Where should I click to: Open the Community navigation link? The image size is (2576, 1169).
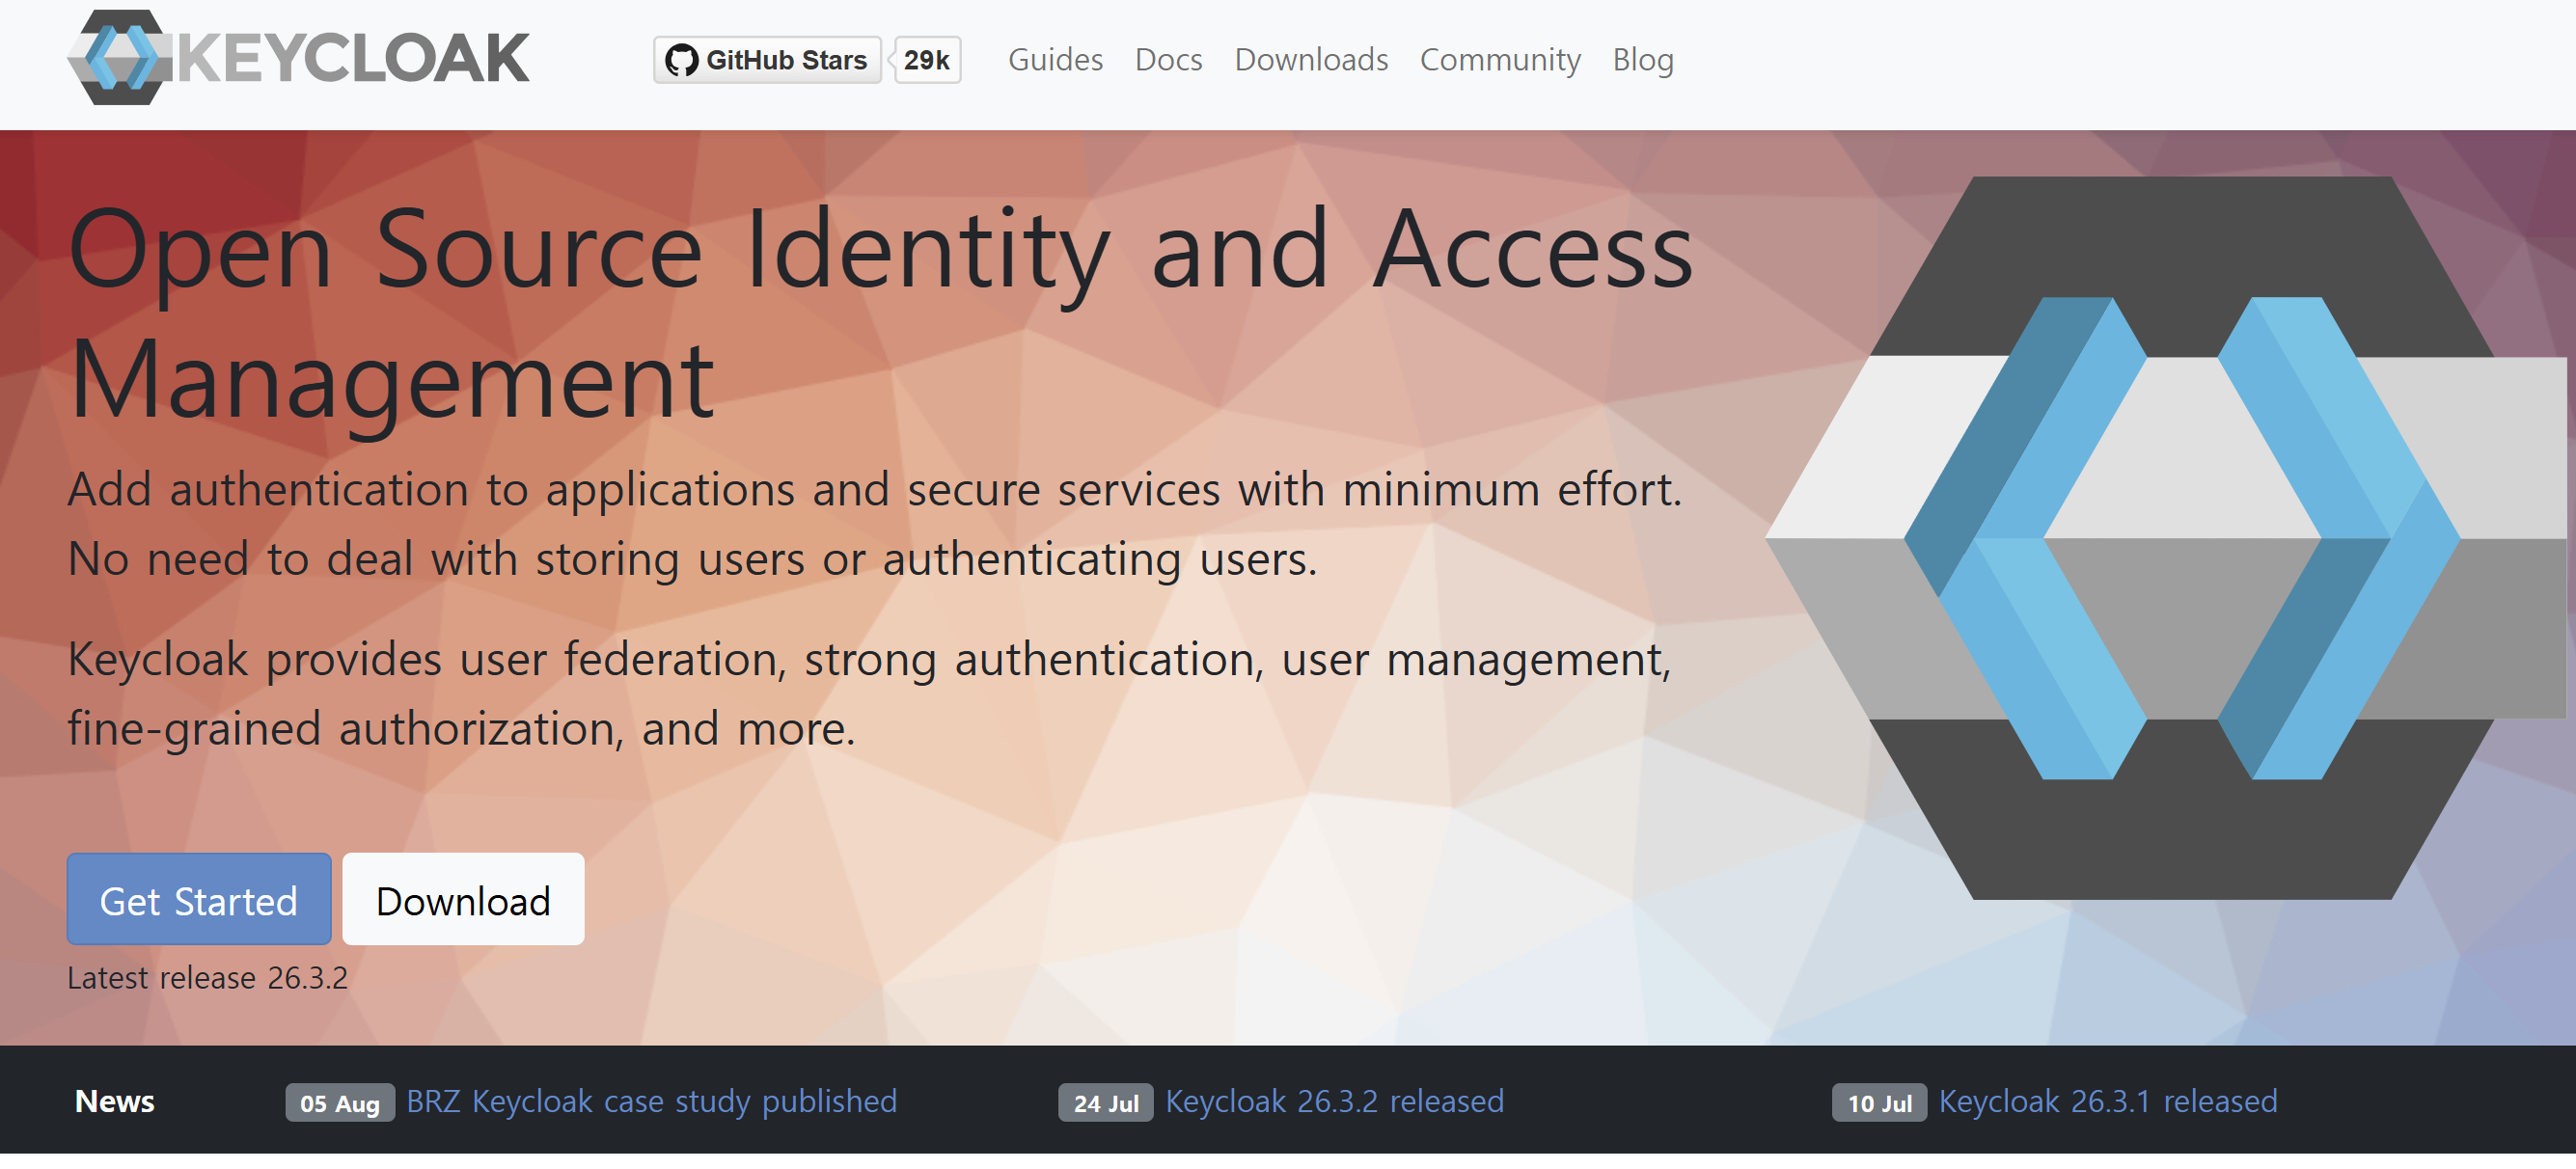tap(1500, 60)
